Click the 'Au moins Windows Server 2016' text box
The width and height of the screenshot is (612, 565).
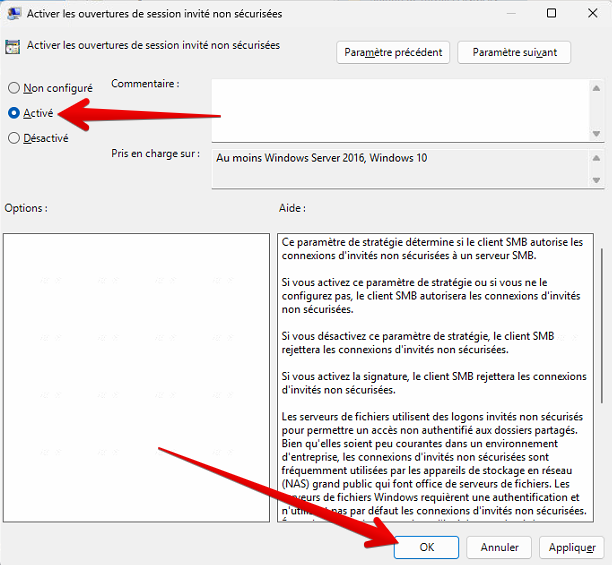(400, 167)
